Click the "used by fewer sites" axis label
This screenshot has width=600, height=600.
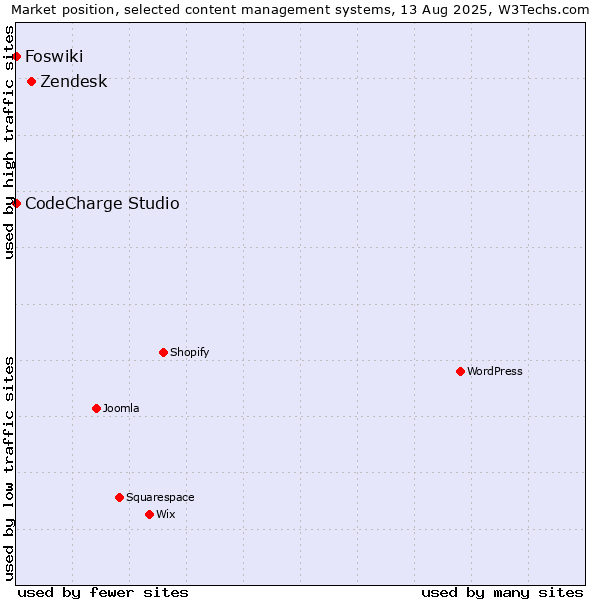tap(103, 593)
